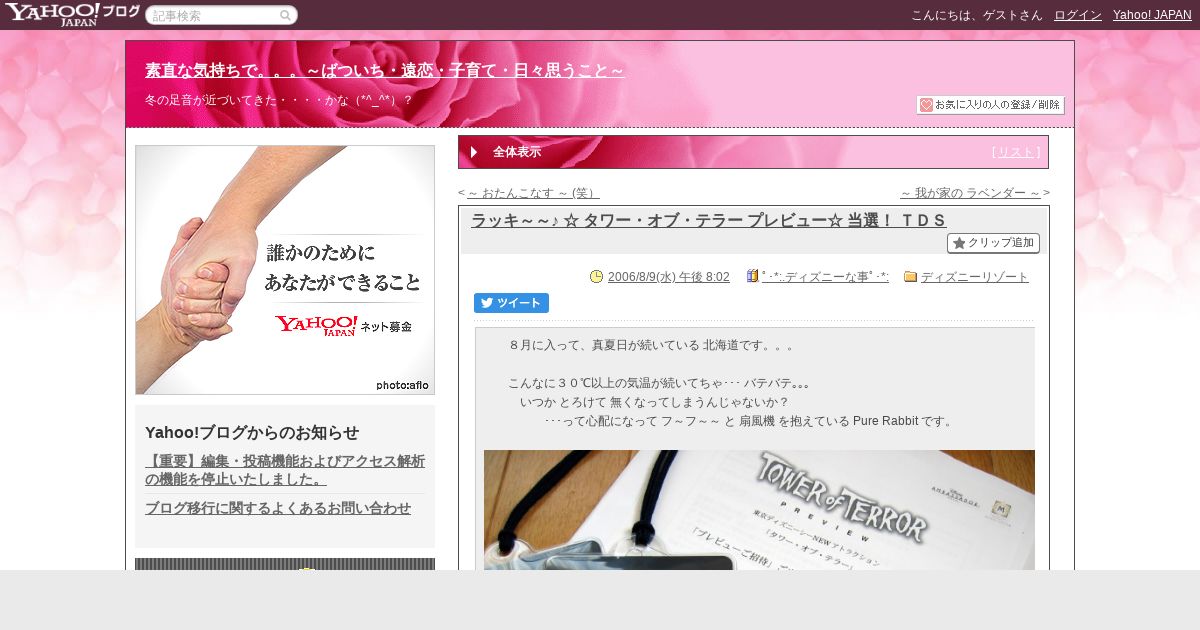Viewport: 1200px width, 630px height.
Task: Open the Yahoo ネット募金 handshake banner
Action: (x=285, y=270)
